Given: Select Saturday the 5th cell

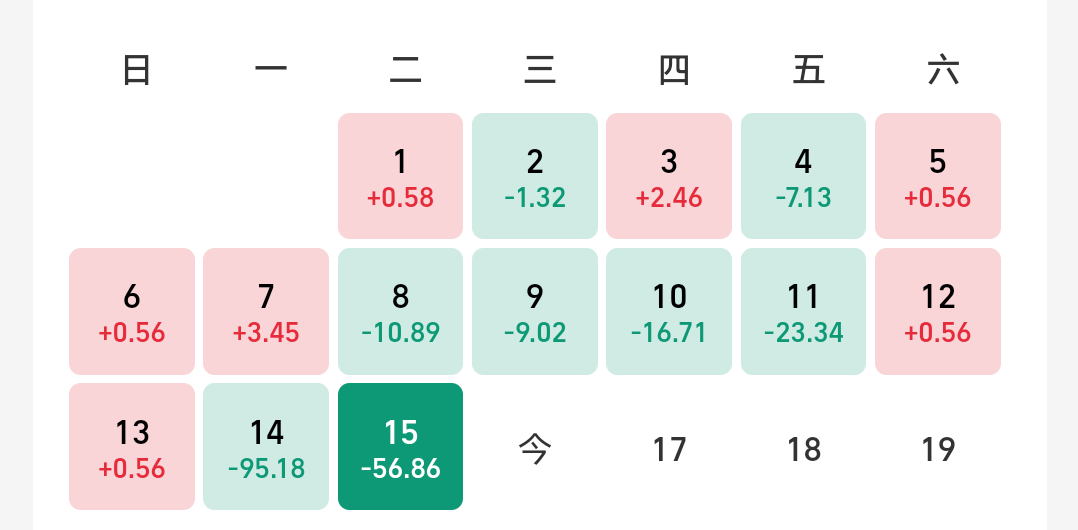Looking at the screenshot, I should [938, 176].
